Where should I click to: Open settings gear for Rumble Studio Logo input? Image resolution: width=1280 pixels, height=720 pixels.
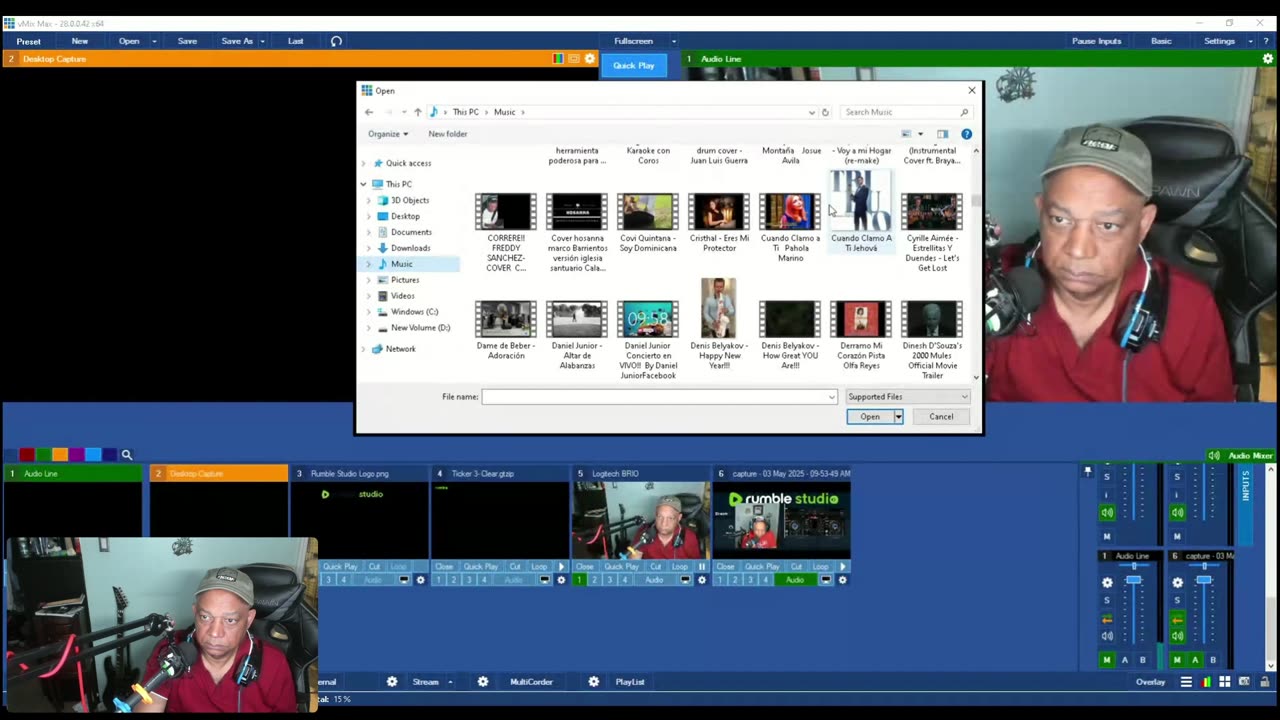[420, 580]
